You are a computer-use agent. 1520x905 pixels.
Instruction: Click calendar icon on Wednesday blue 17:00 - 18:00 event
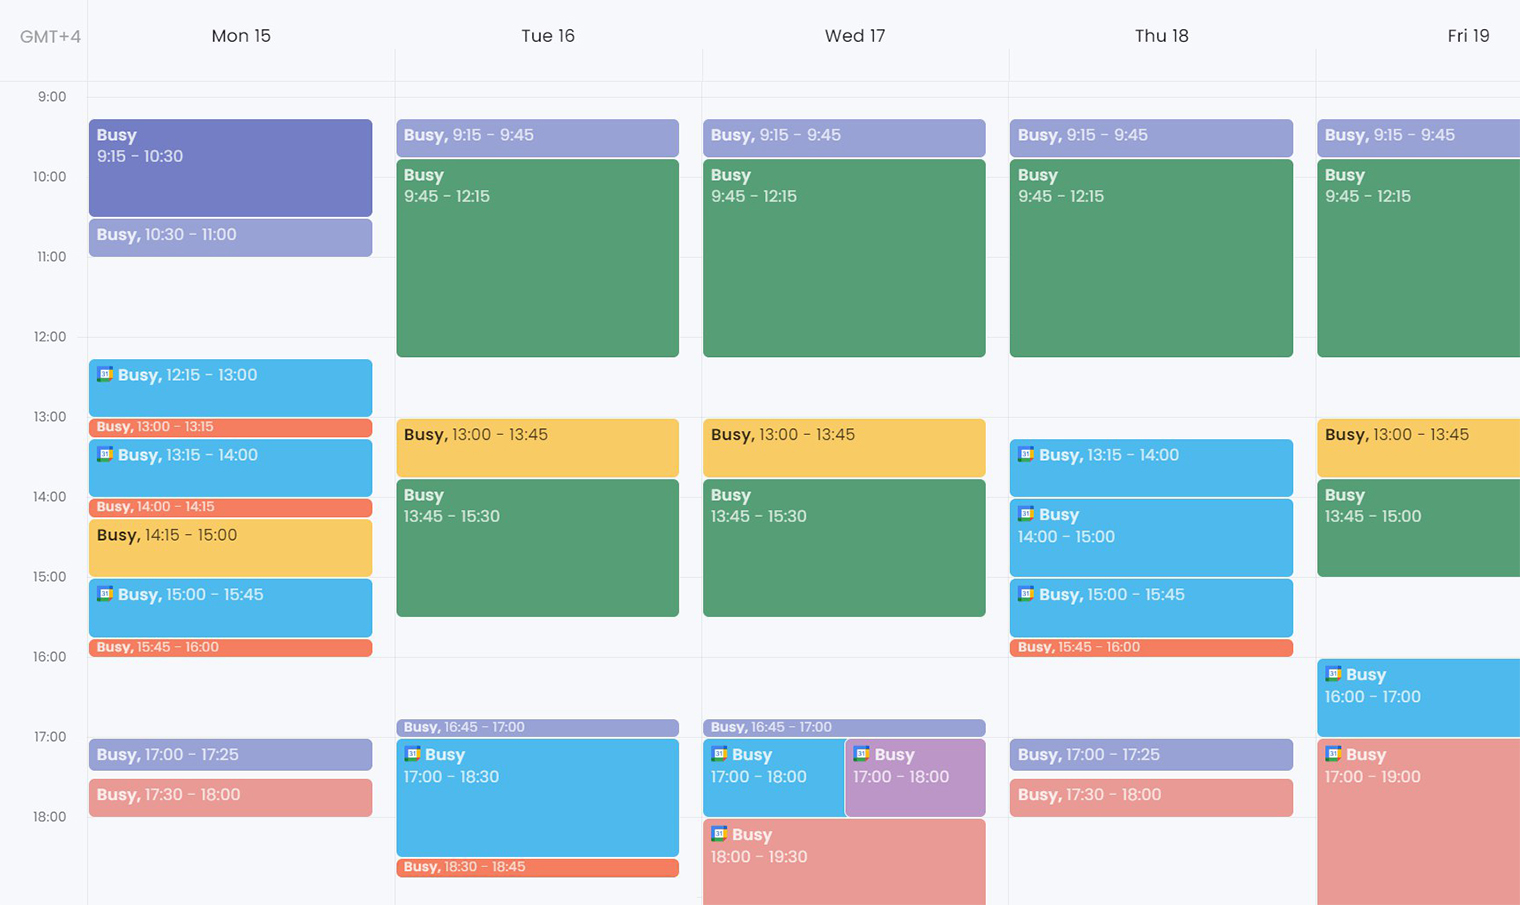[719, 754]
